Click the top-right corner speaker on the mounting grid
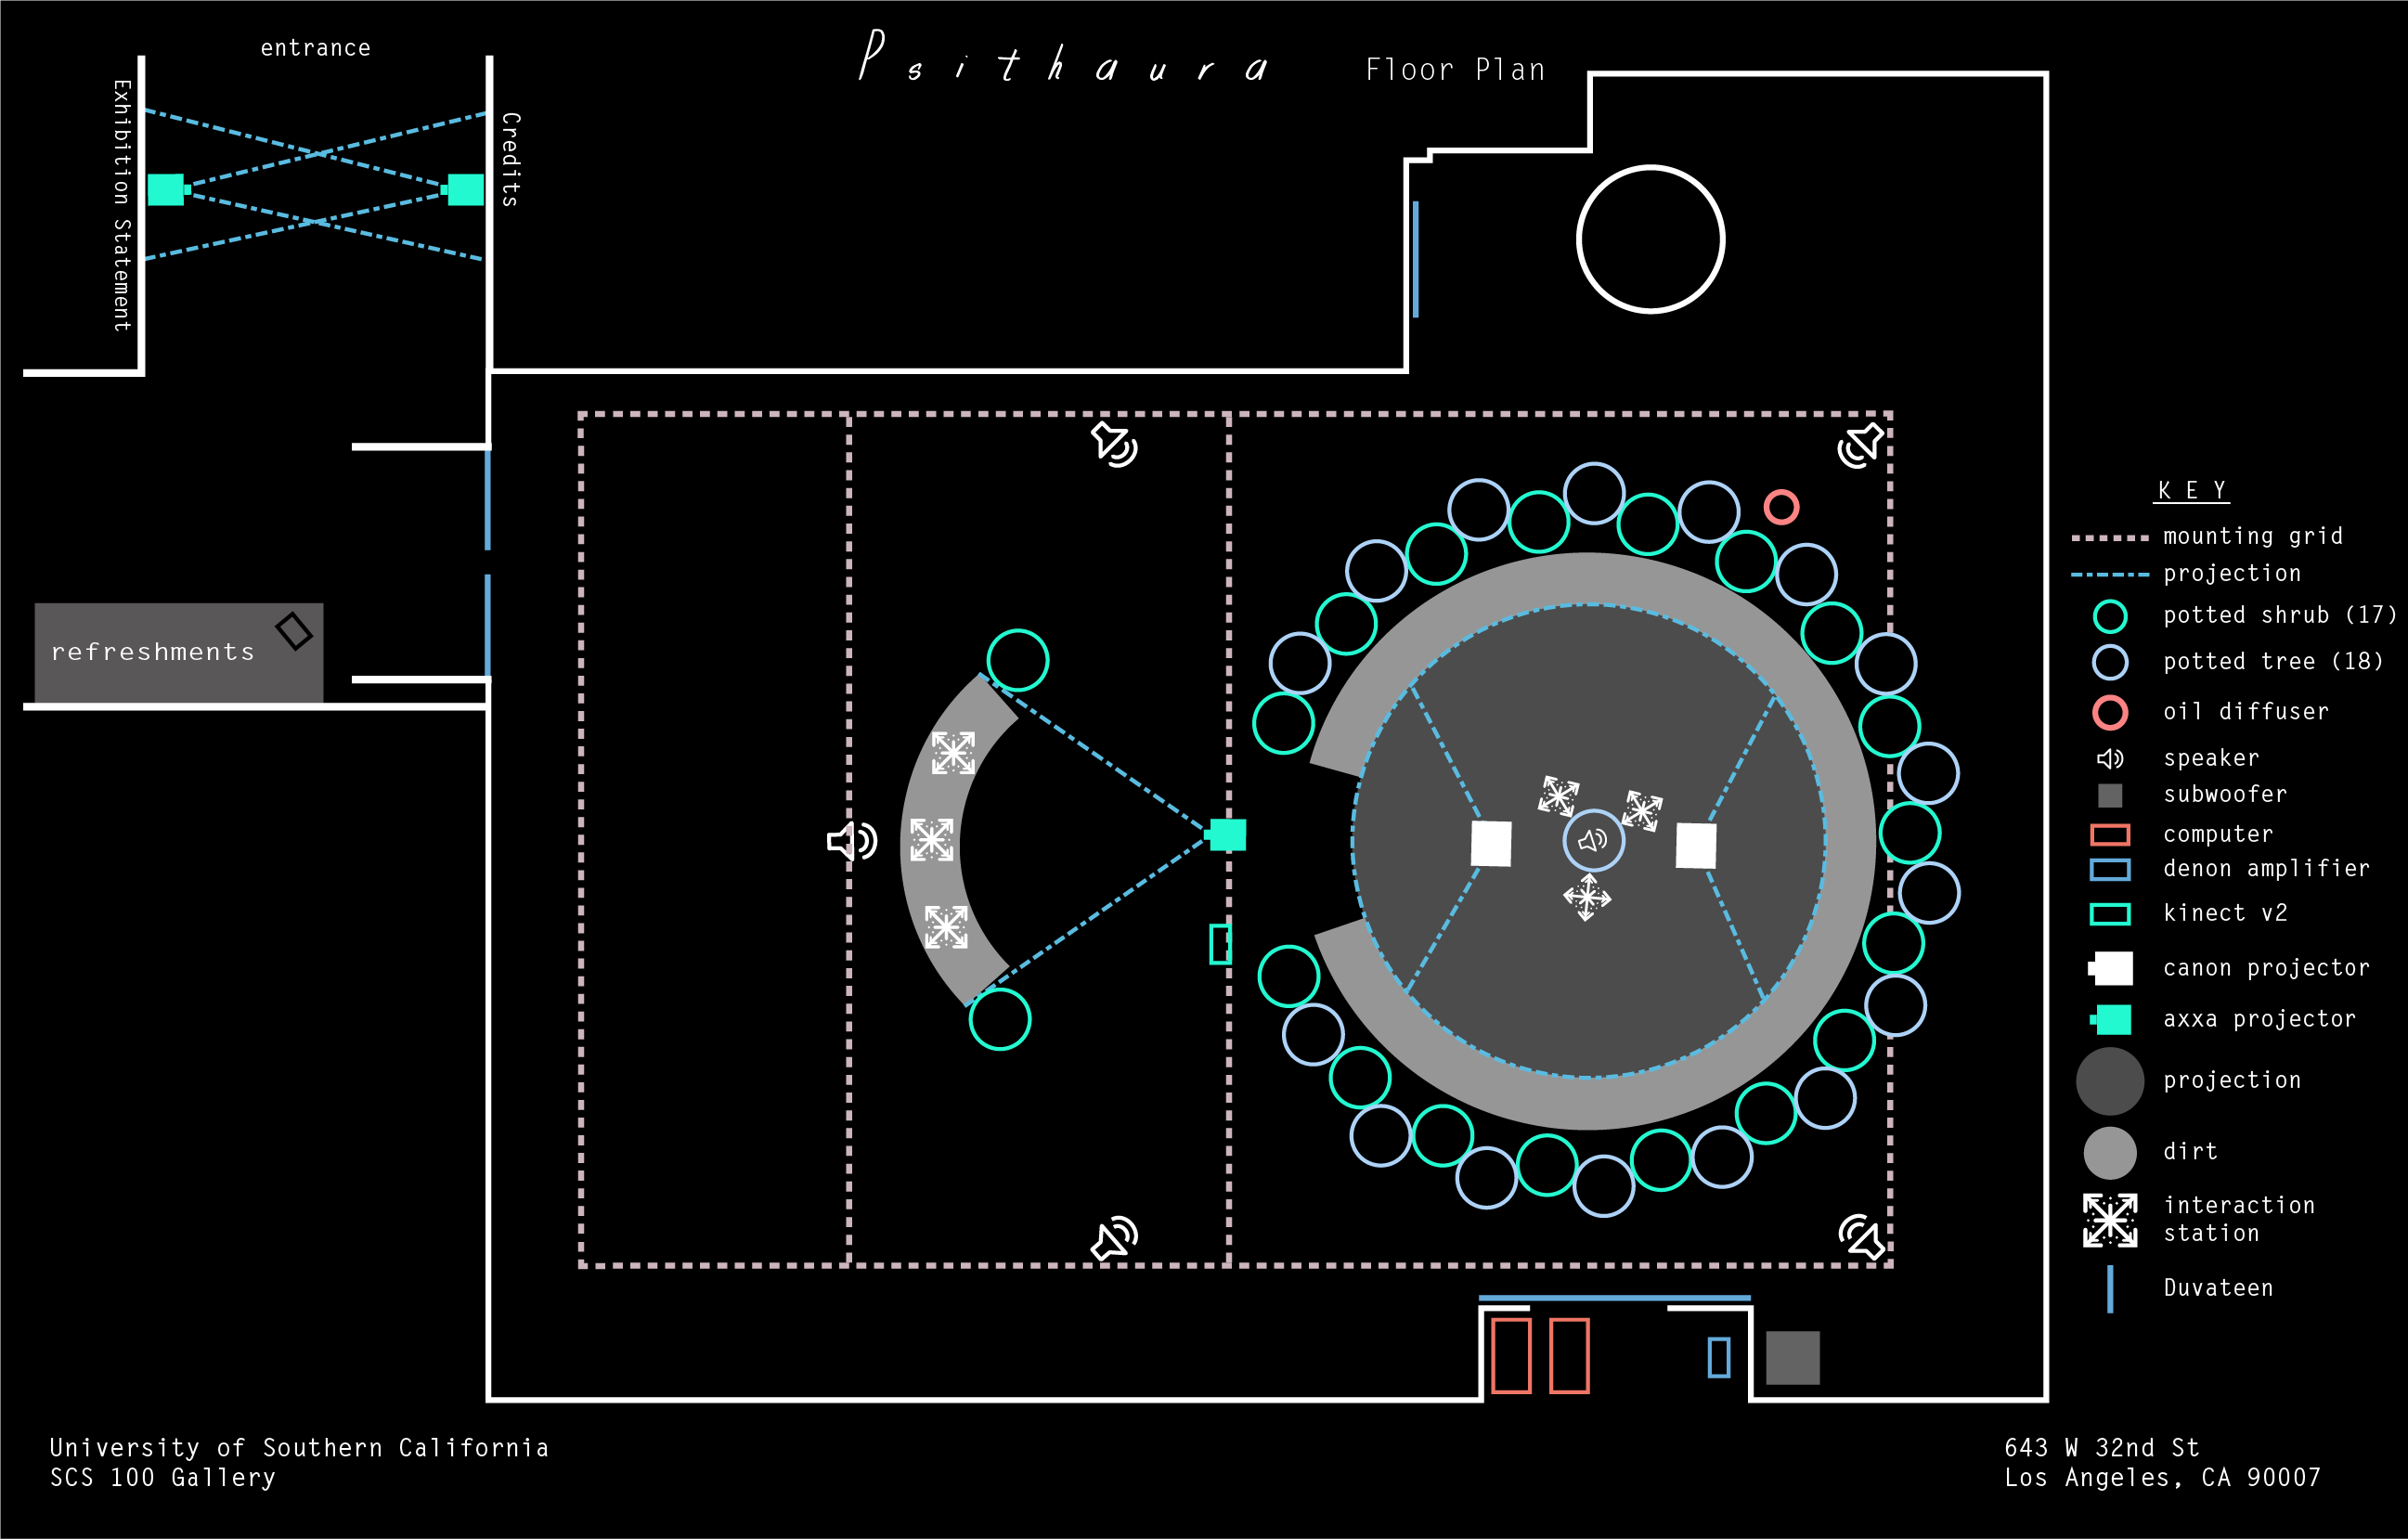This screenshot has height=1539, width=2408. pos(1861,445)
